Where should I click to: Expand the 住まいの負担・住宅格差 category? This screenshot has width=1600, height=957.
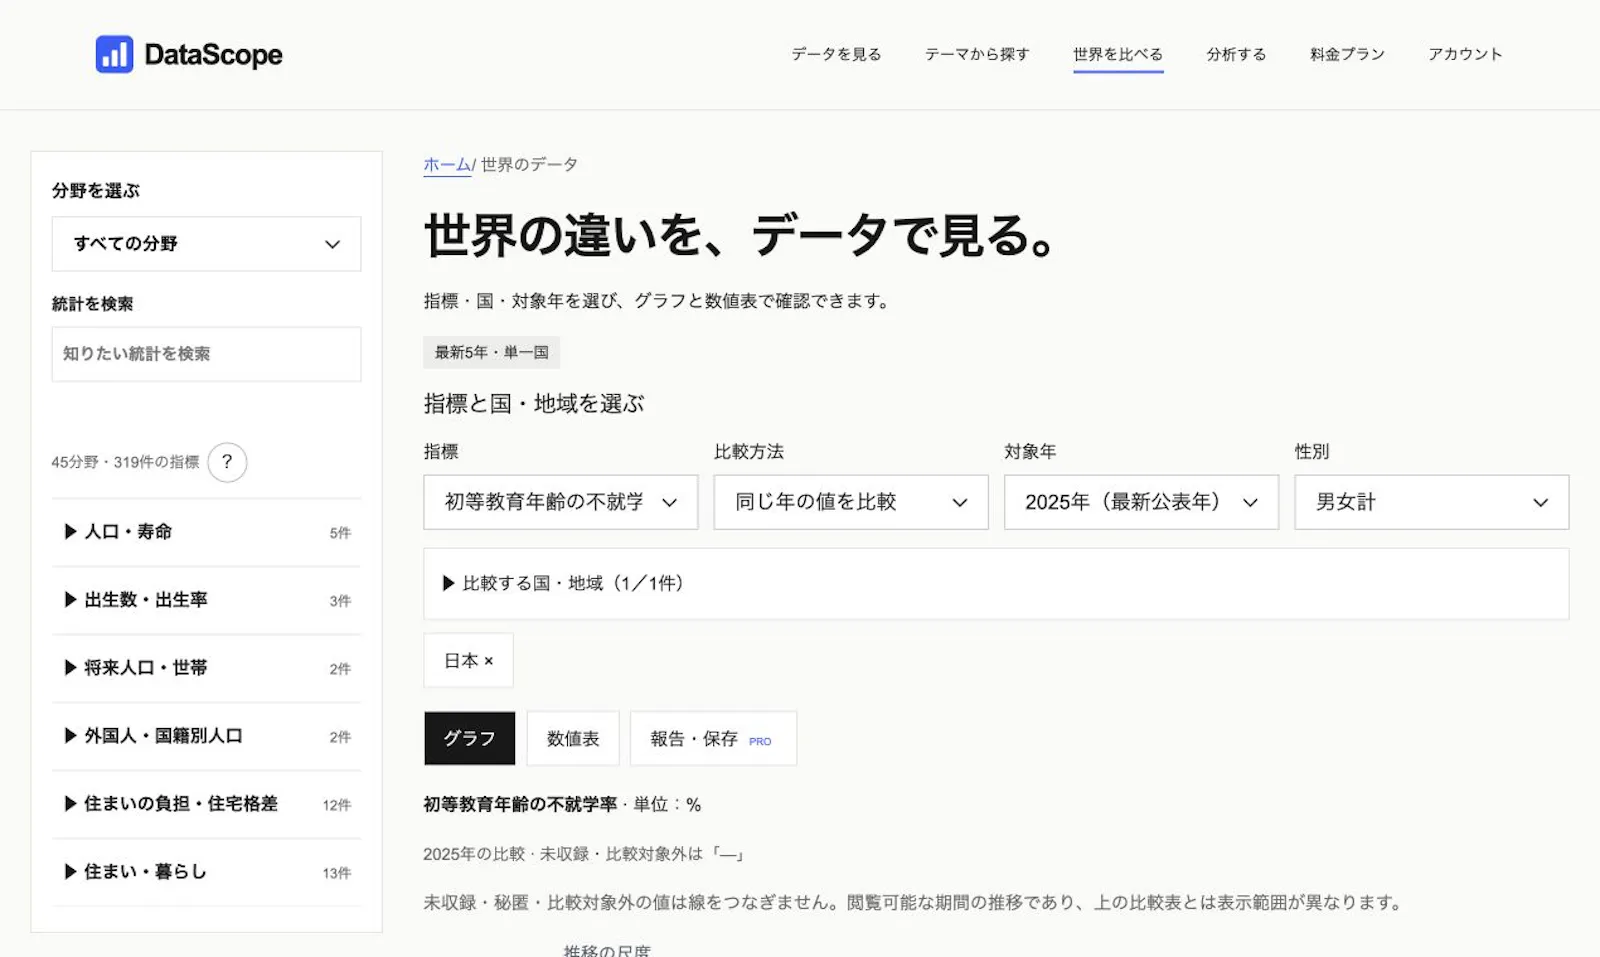coord(206,804)
